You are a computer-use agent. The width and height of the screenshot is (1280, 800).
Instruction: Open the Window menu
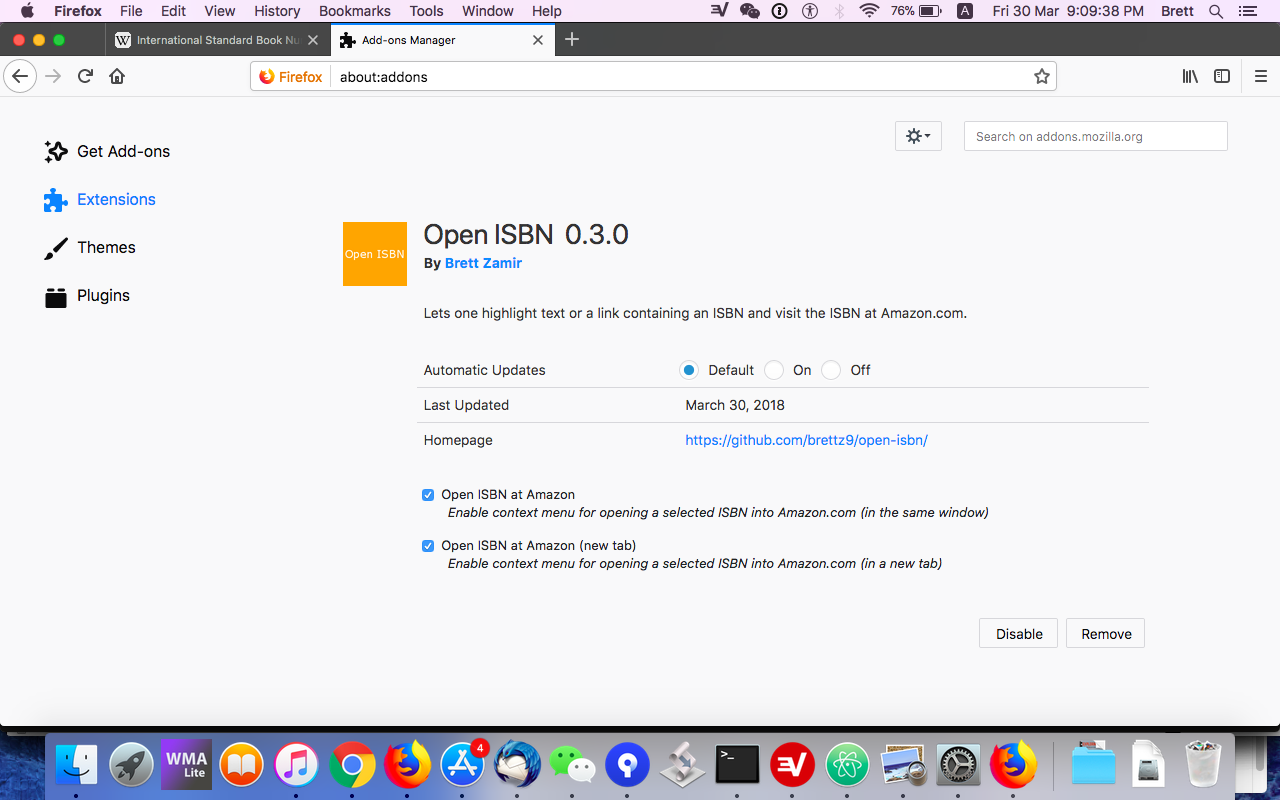point(487,11)
